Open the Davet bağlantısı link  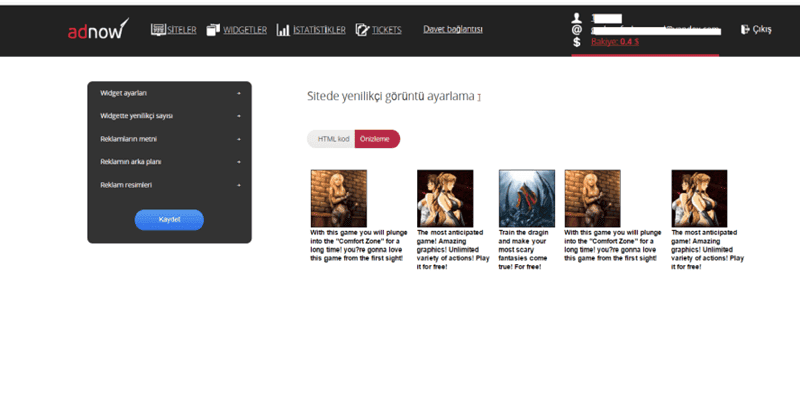tap(453, 29)
